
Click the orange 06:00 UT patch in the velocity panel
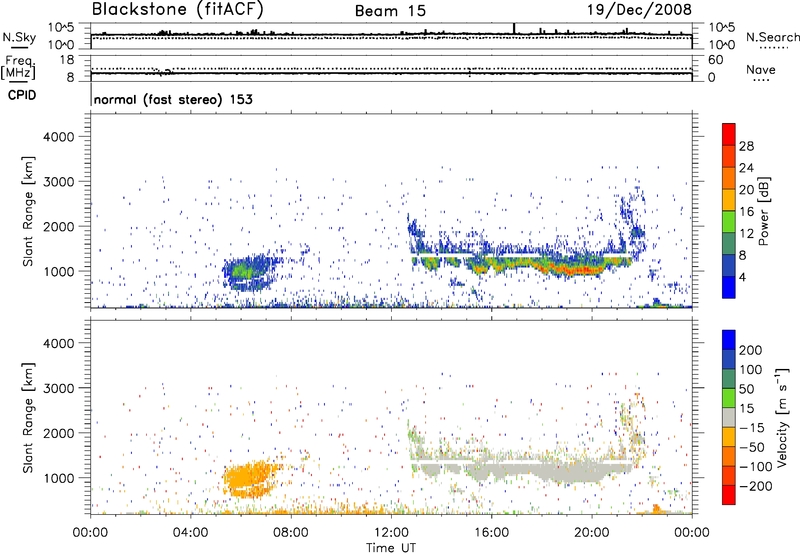click(x=250, y=480)
